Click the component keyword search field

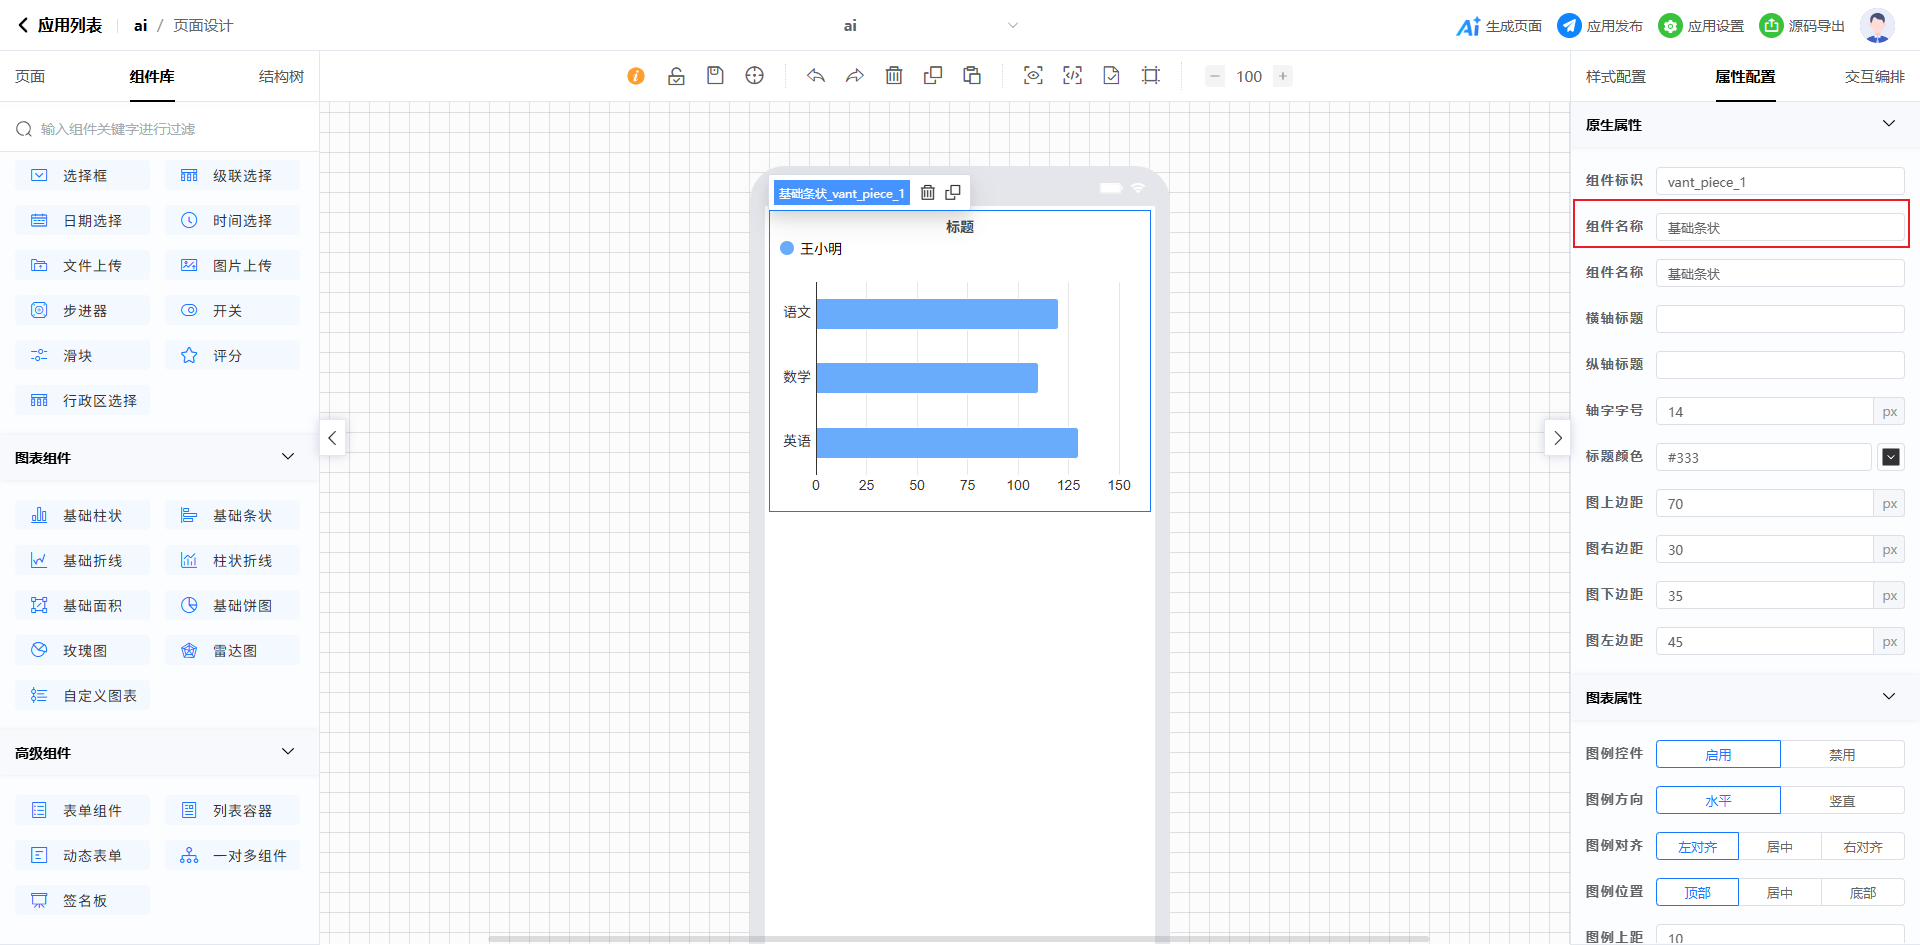coord(160,129)
